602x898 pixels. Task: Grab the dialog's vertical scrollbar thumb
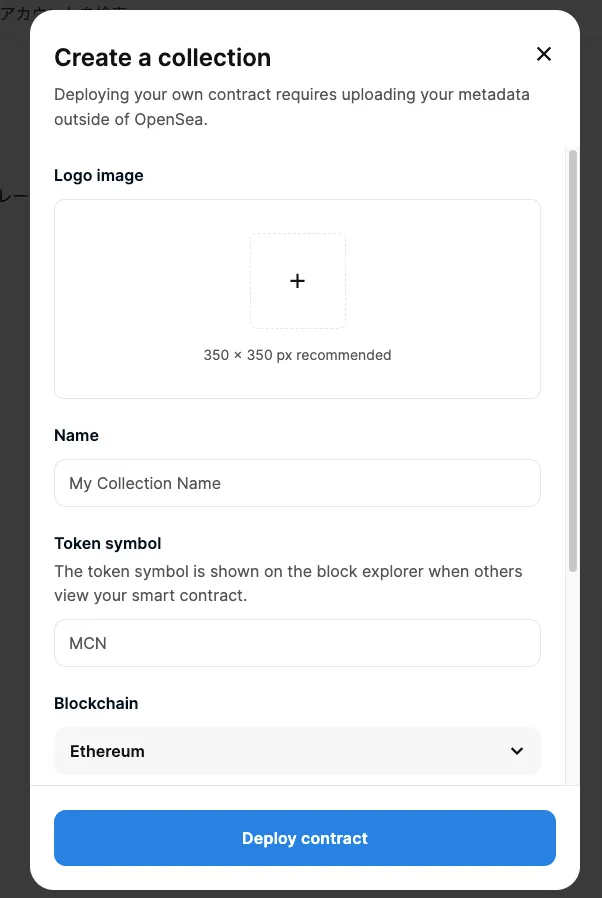coord(573,360)
